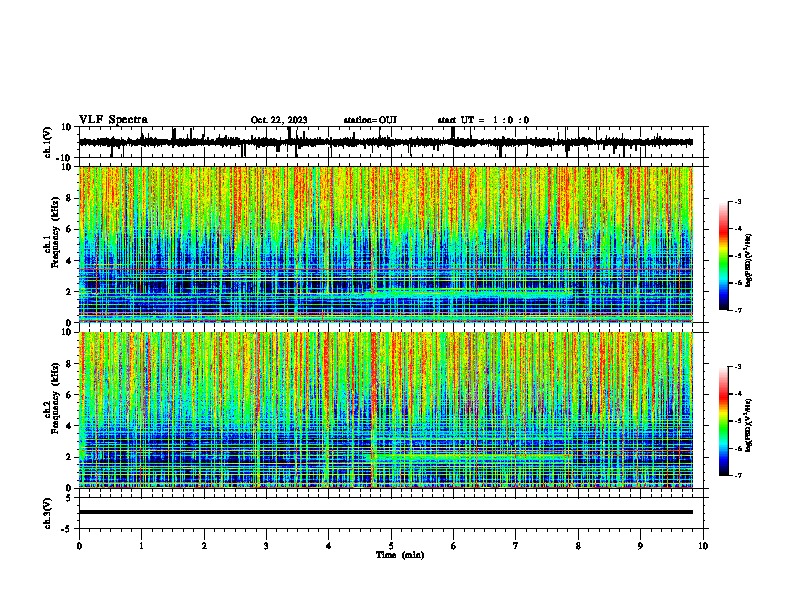Click the time axis tick label "10"
The width and height of the screenshot is (792, 612).
tap(703, 546)
